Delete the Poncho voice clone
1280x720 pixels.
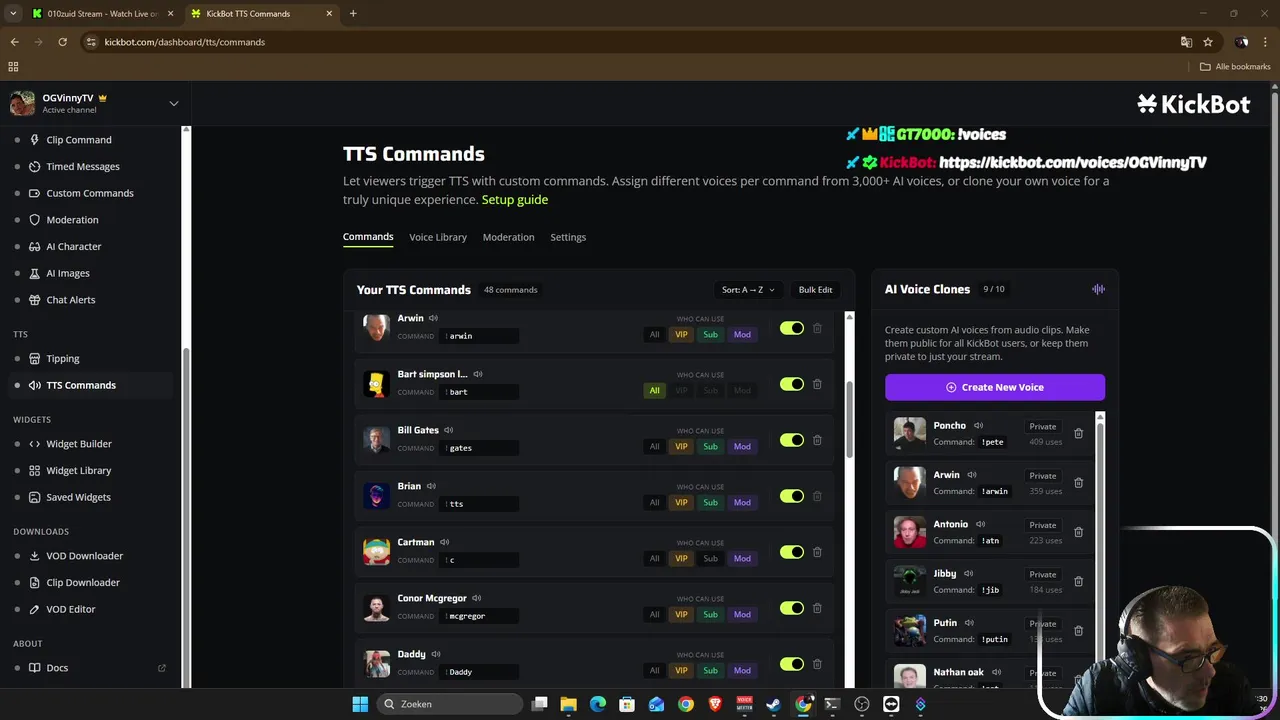[1078, 433]
